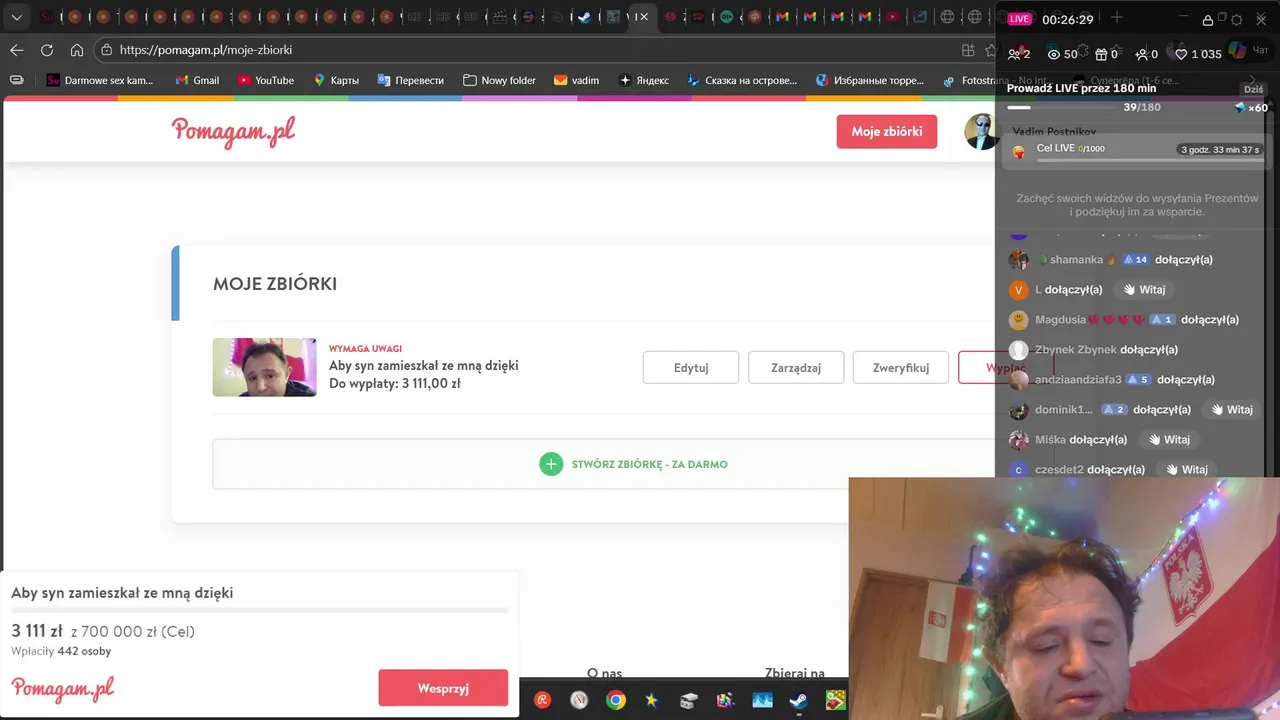
Task: Open the fundraiser thumbnail image
Action: pyautogui.click(x=264, y=367)
